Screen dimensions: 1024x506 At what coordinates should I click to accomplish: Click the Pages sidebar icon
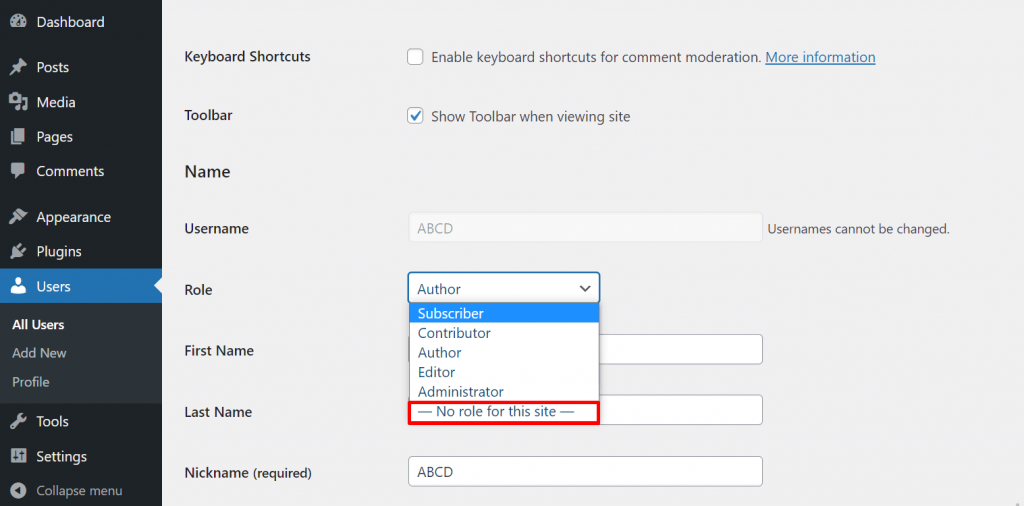[18, 137]
